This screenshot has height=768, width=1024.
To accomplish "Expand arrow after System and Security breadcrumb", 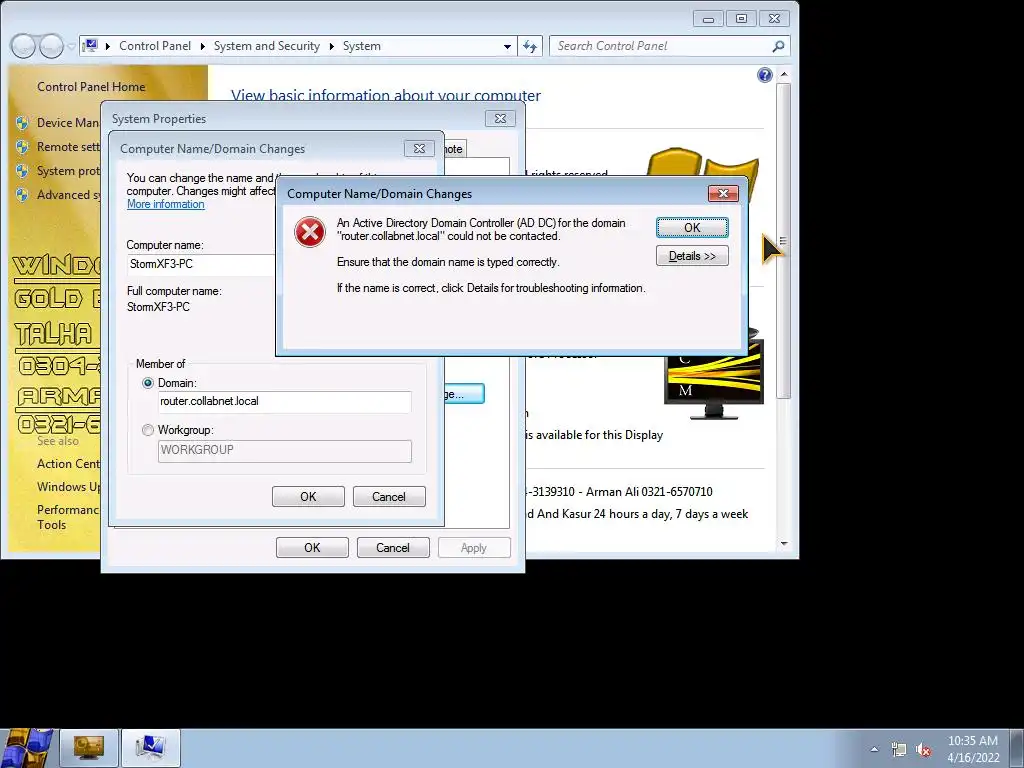I will click(332, 46).
